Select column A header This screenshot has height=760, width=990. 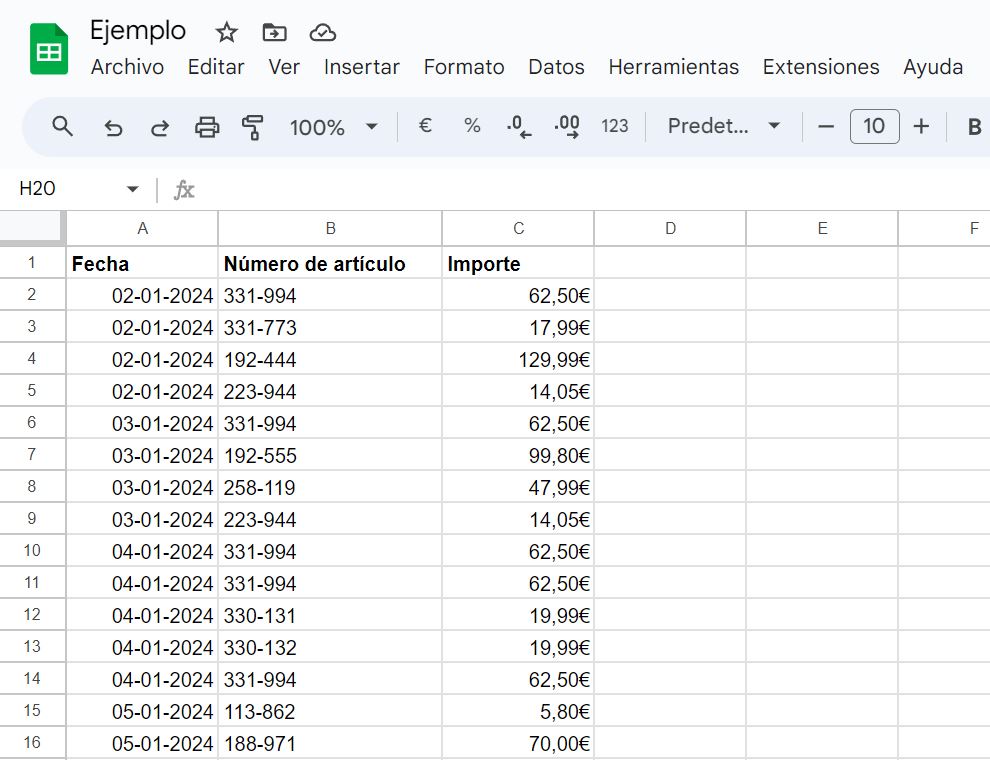[142, 229]
